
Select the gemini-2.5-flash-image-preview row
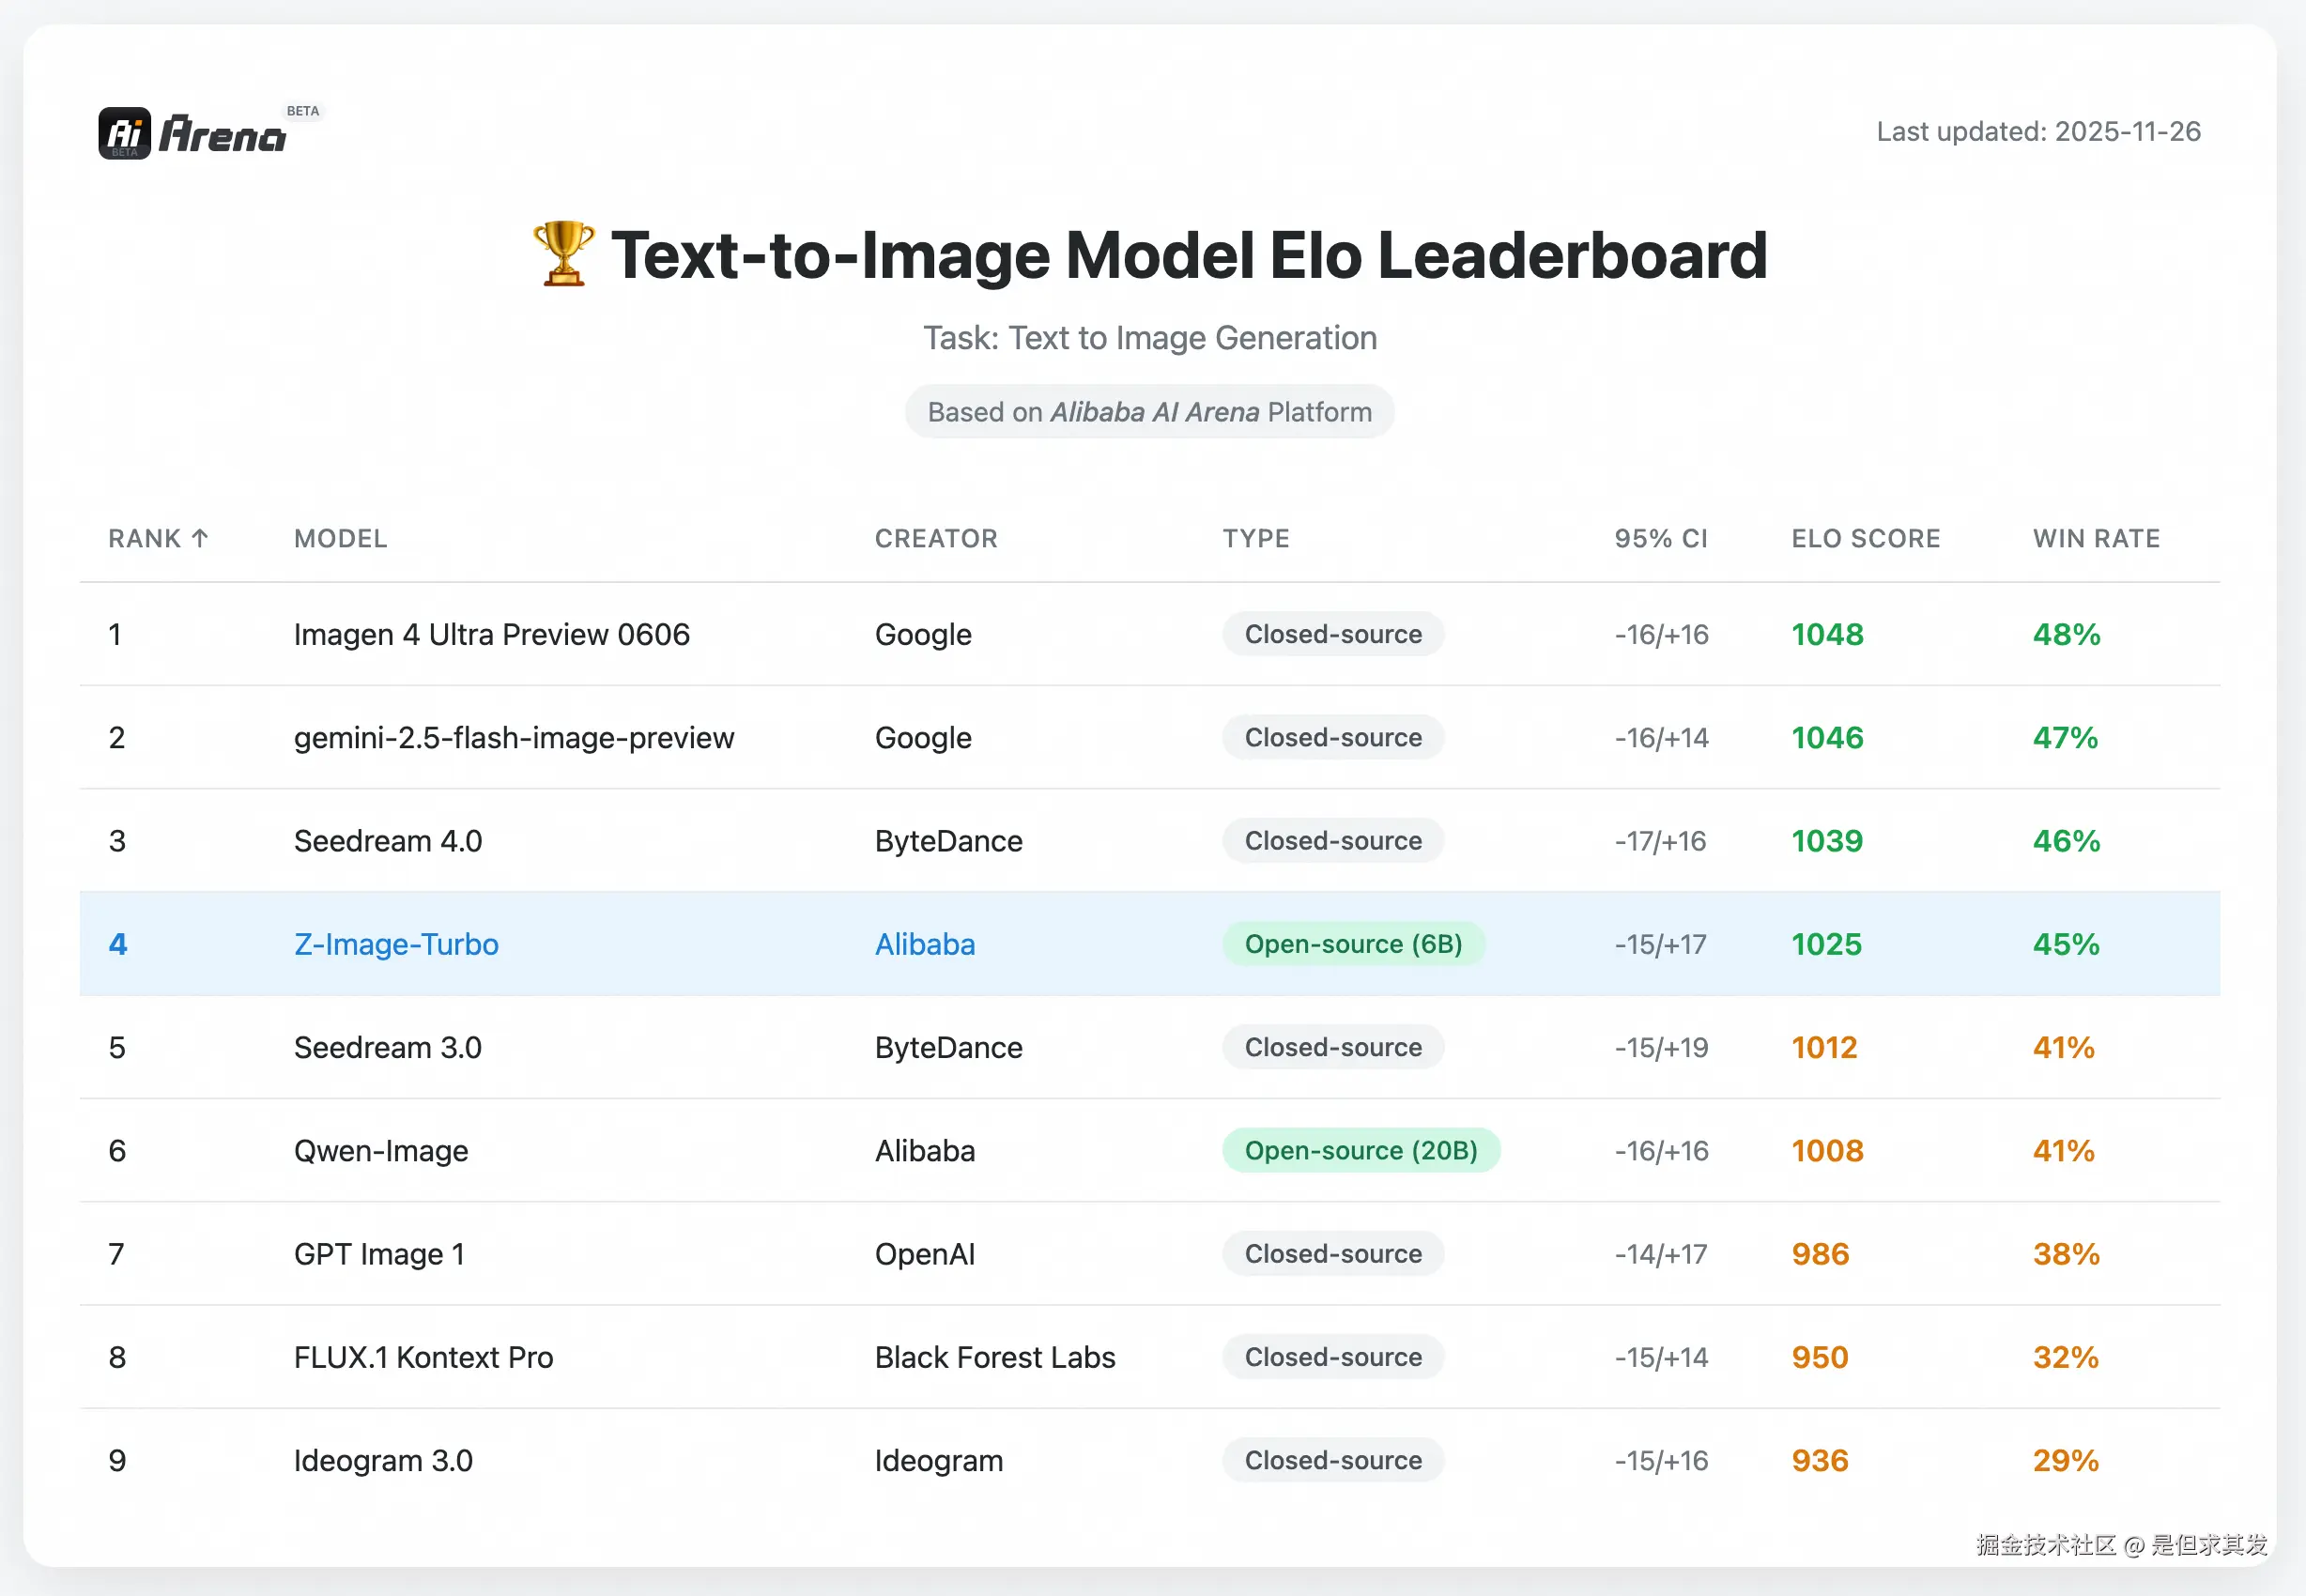(513, 738)
